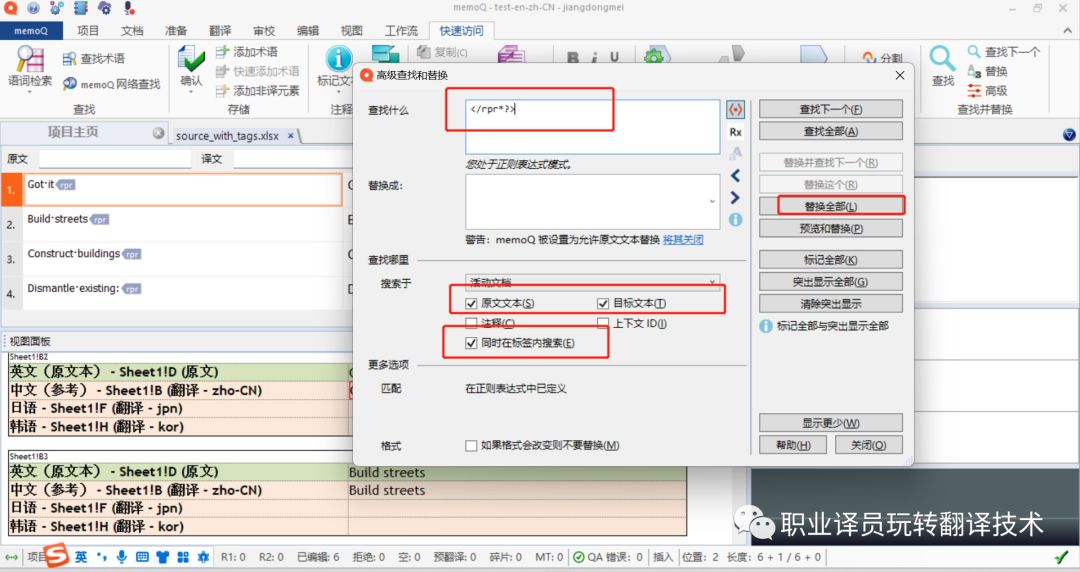
Task: Click the 帮助(H) button
Action: pos(793,445)
